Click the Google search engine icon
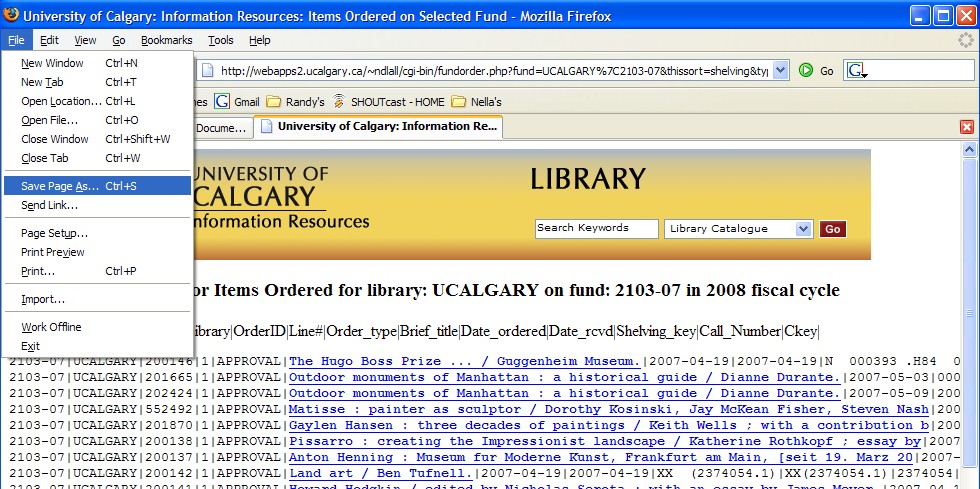The width and height of the screenshot is (980, 489). click(856, 71)
